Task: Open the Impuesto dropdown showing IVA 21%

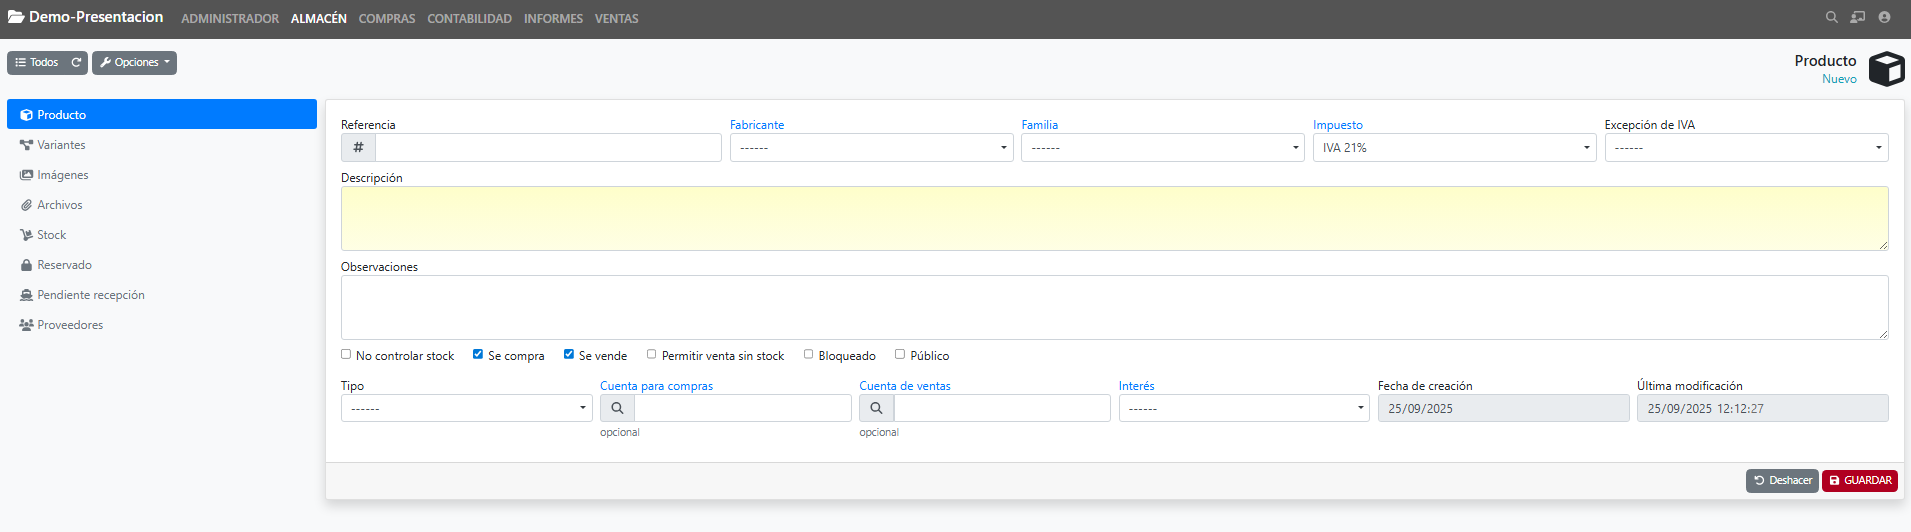Action: click(1453, 148)
